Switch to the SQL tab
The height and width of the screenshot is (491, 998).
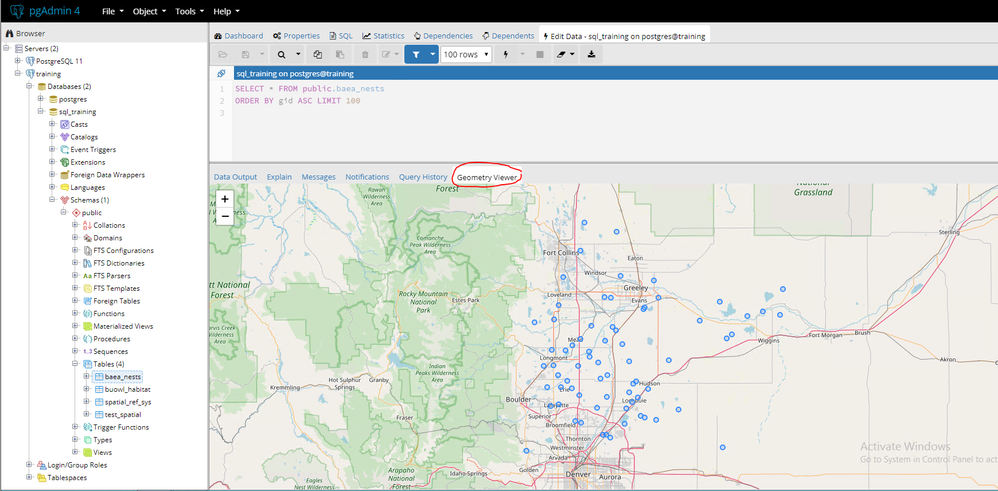pos(341,36)
